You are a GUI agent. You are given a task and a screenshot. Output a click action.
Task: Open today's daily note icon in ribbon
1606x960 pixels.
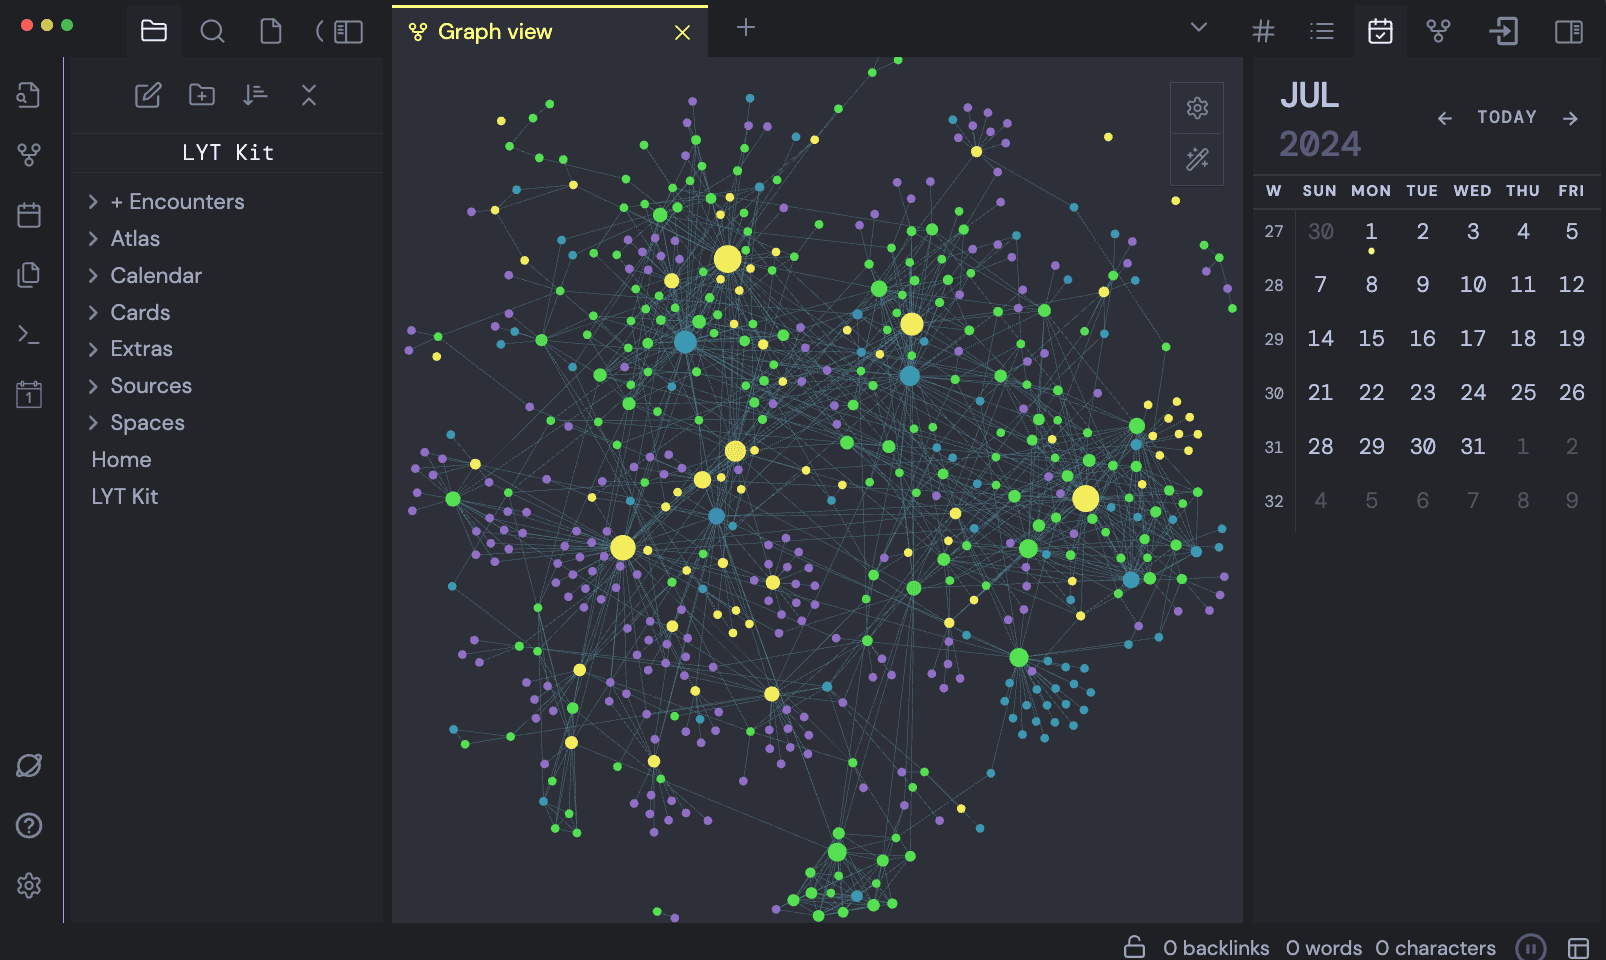(x=29, y=394)
